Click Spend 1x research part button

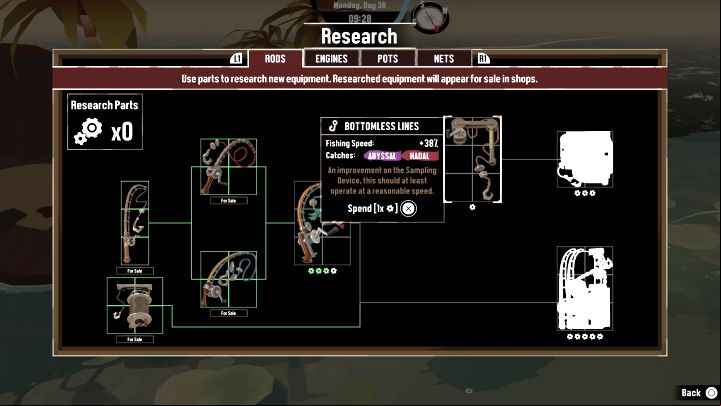[382, 209]
